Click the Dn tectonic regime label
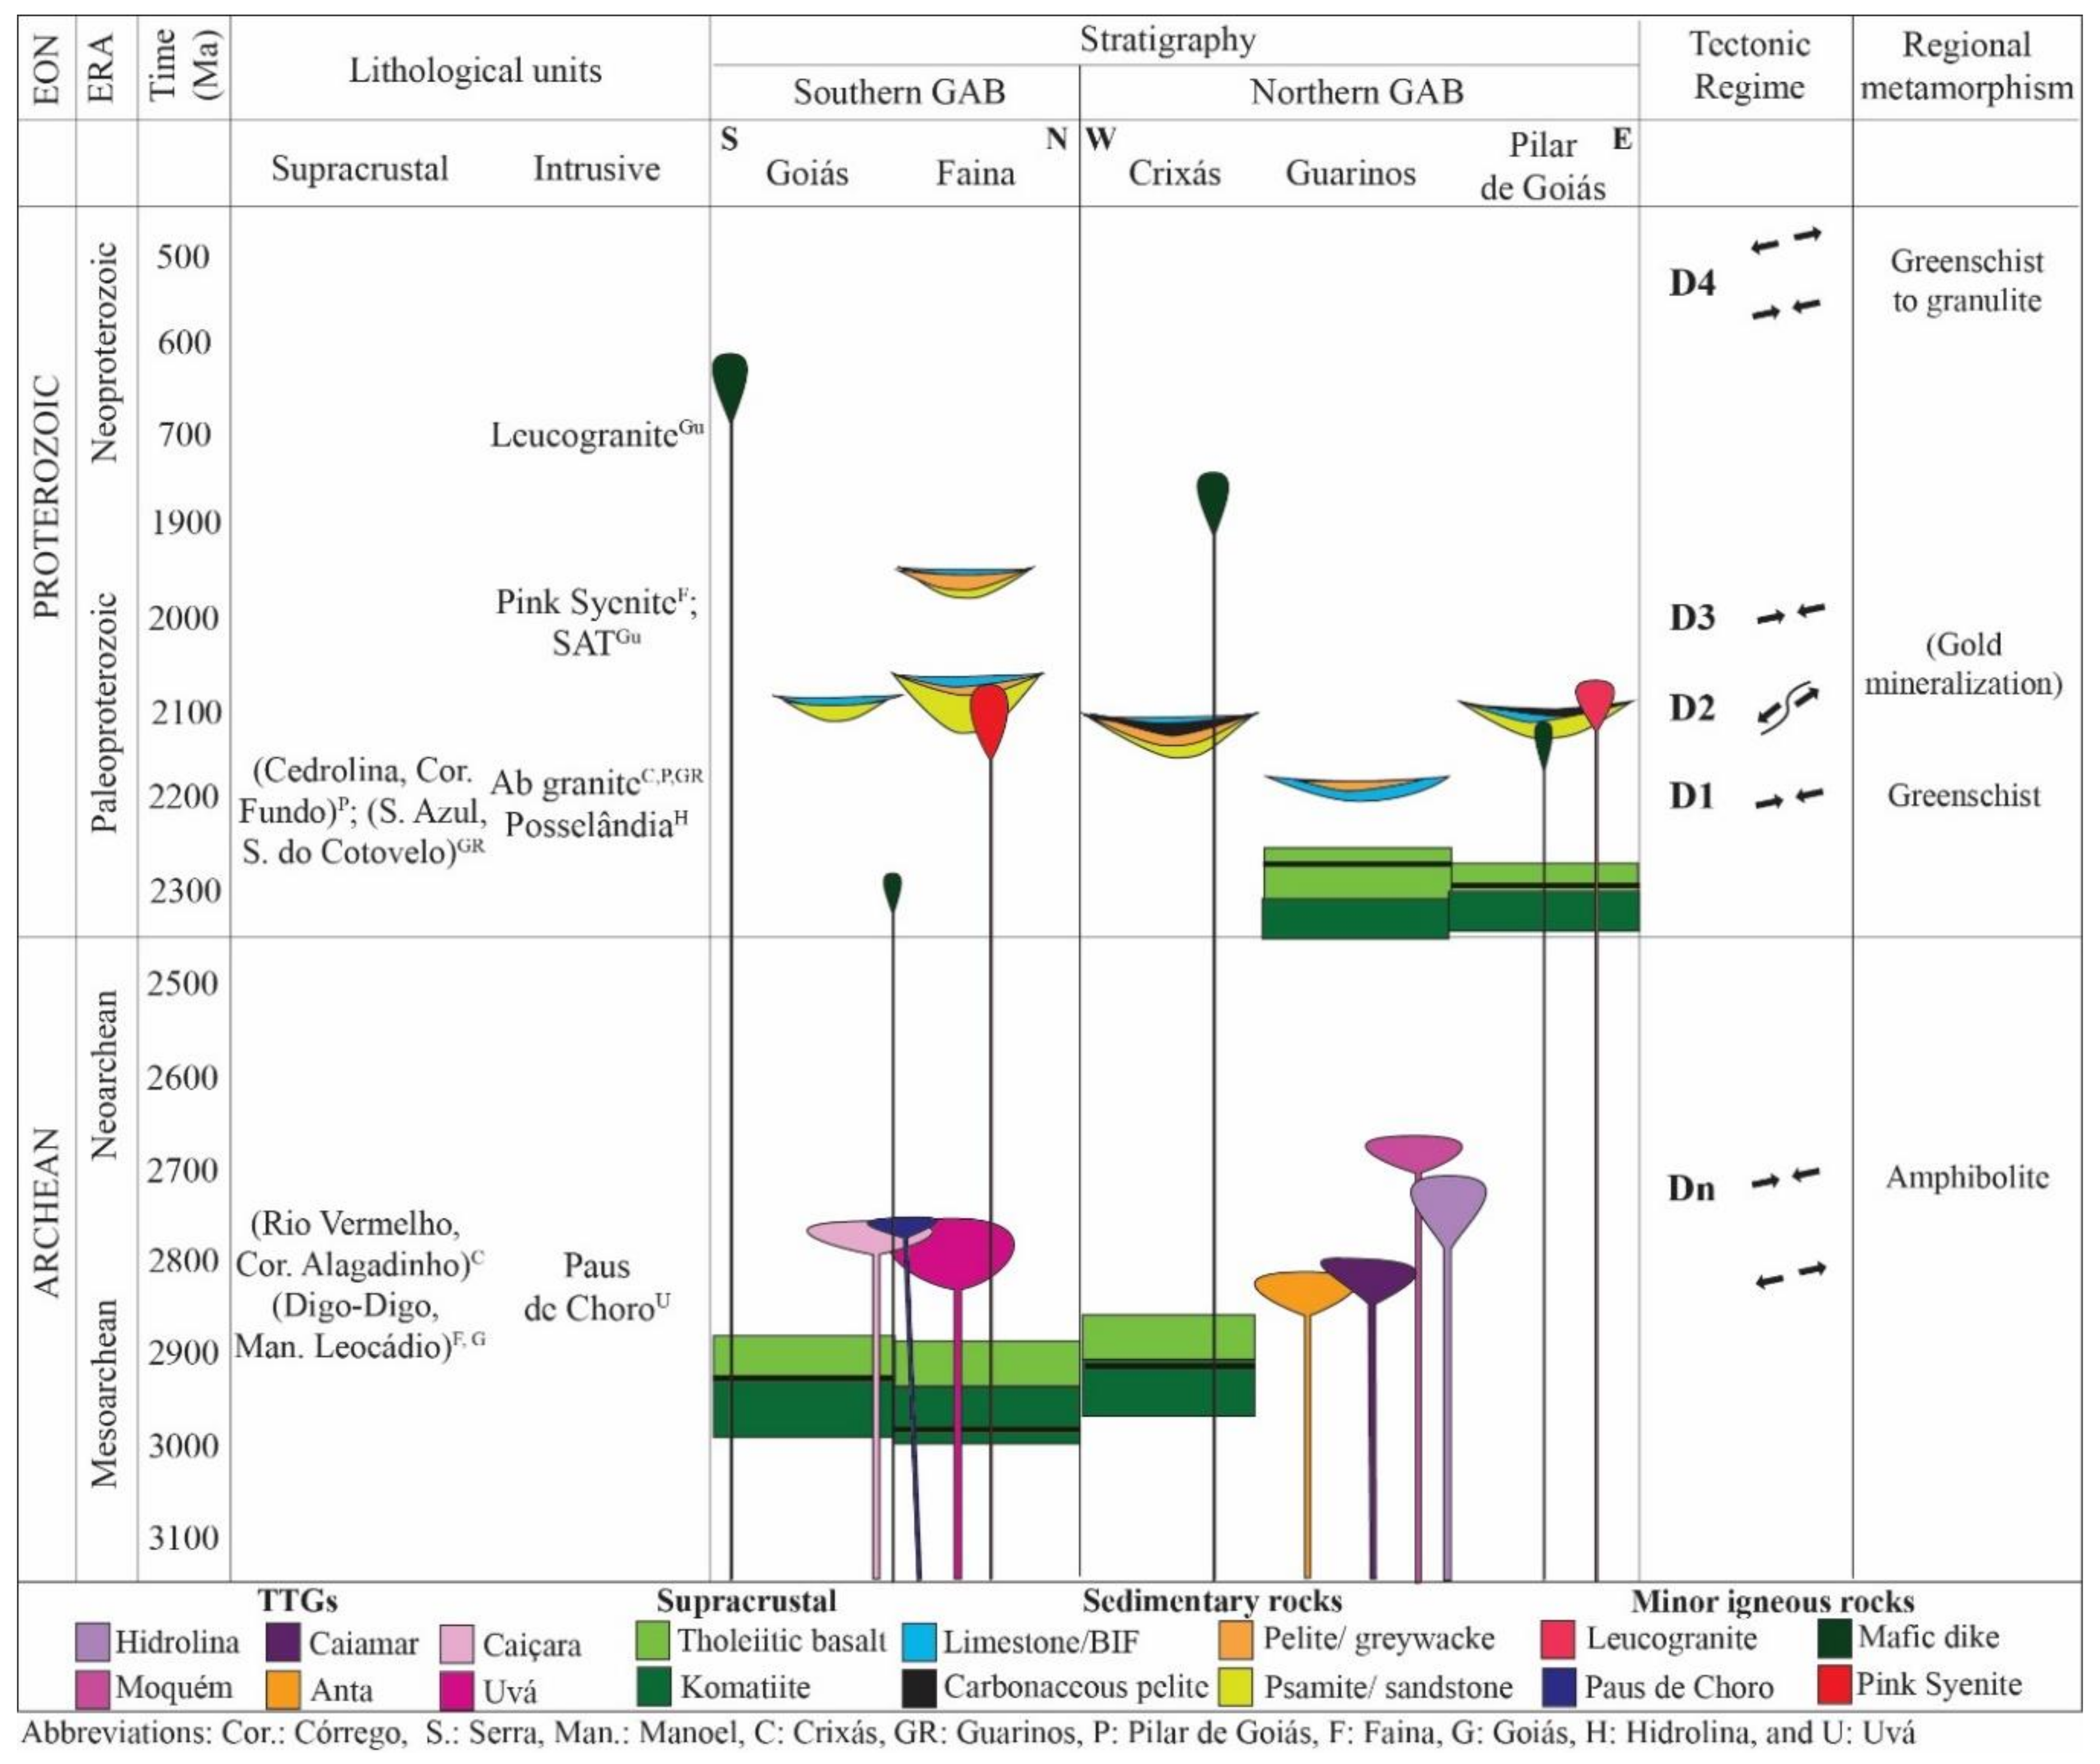2100x1764 pixels. 1691,1188
